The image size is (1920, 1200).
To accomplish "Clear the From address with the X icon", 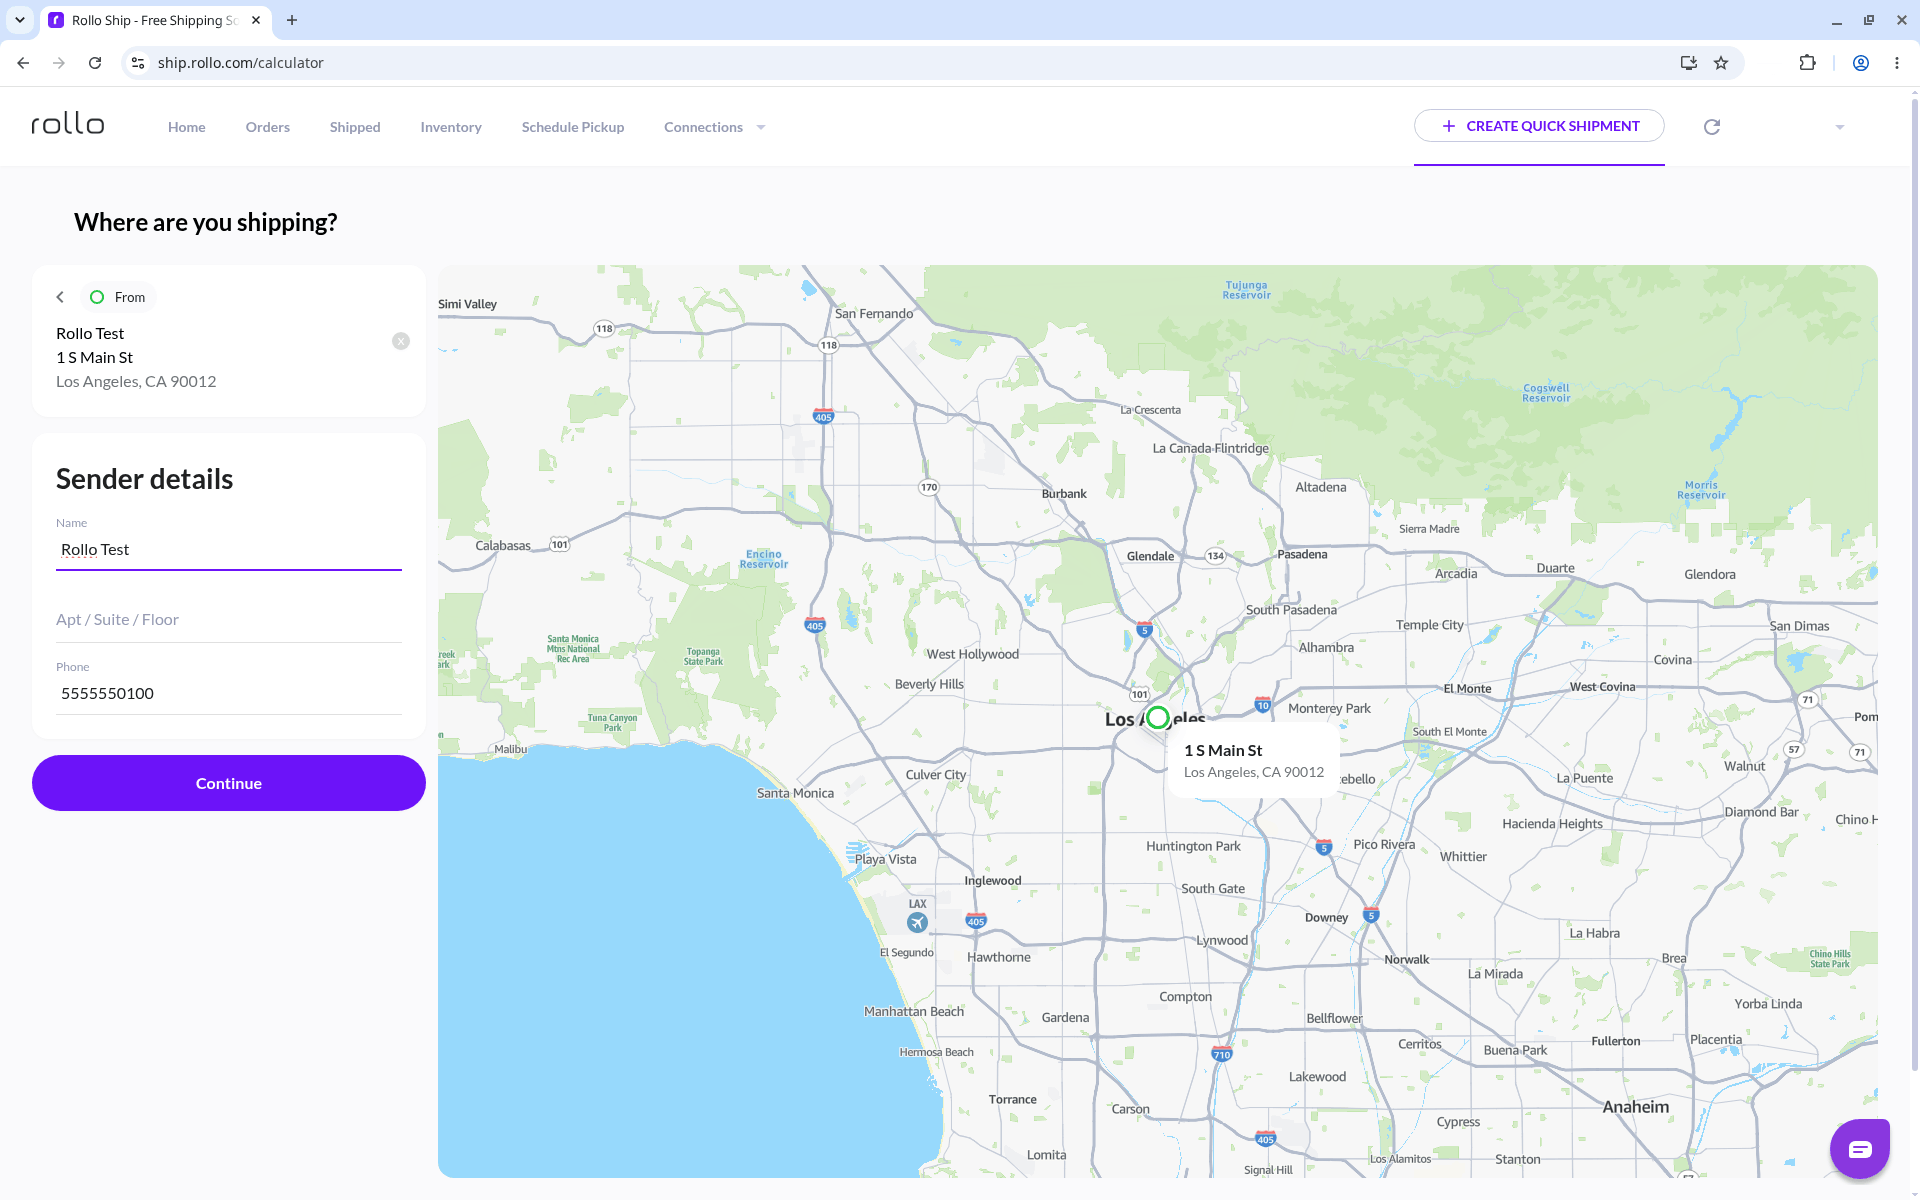I will coord(401,341).
